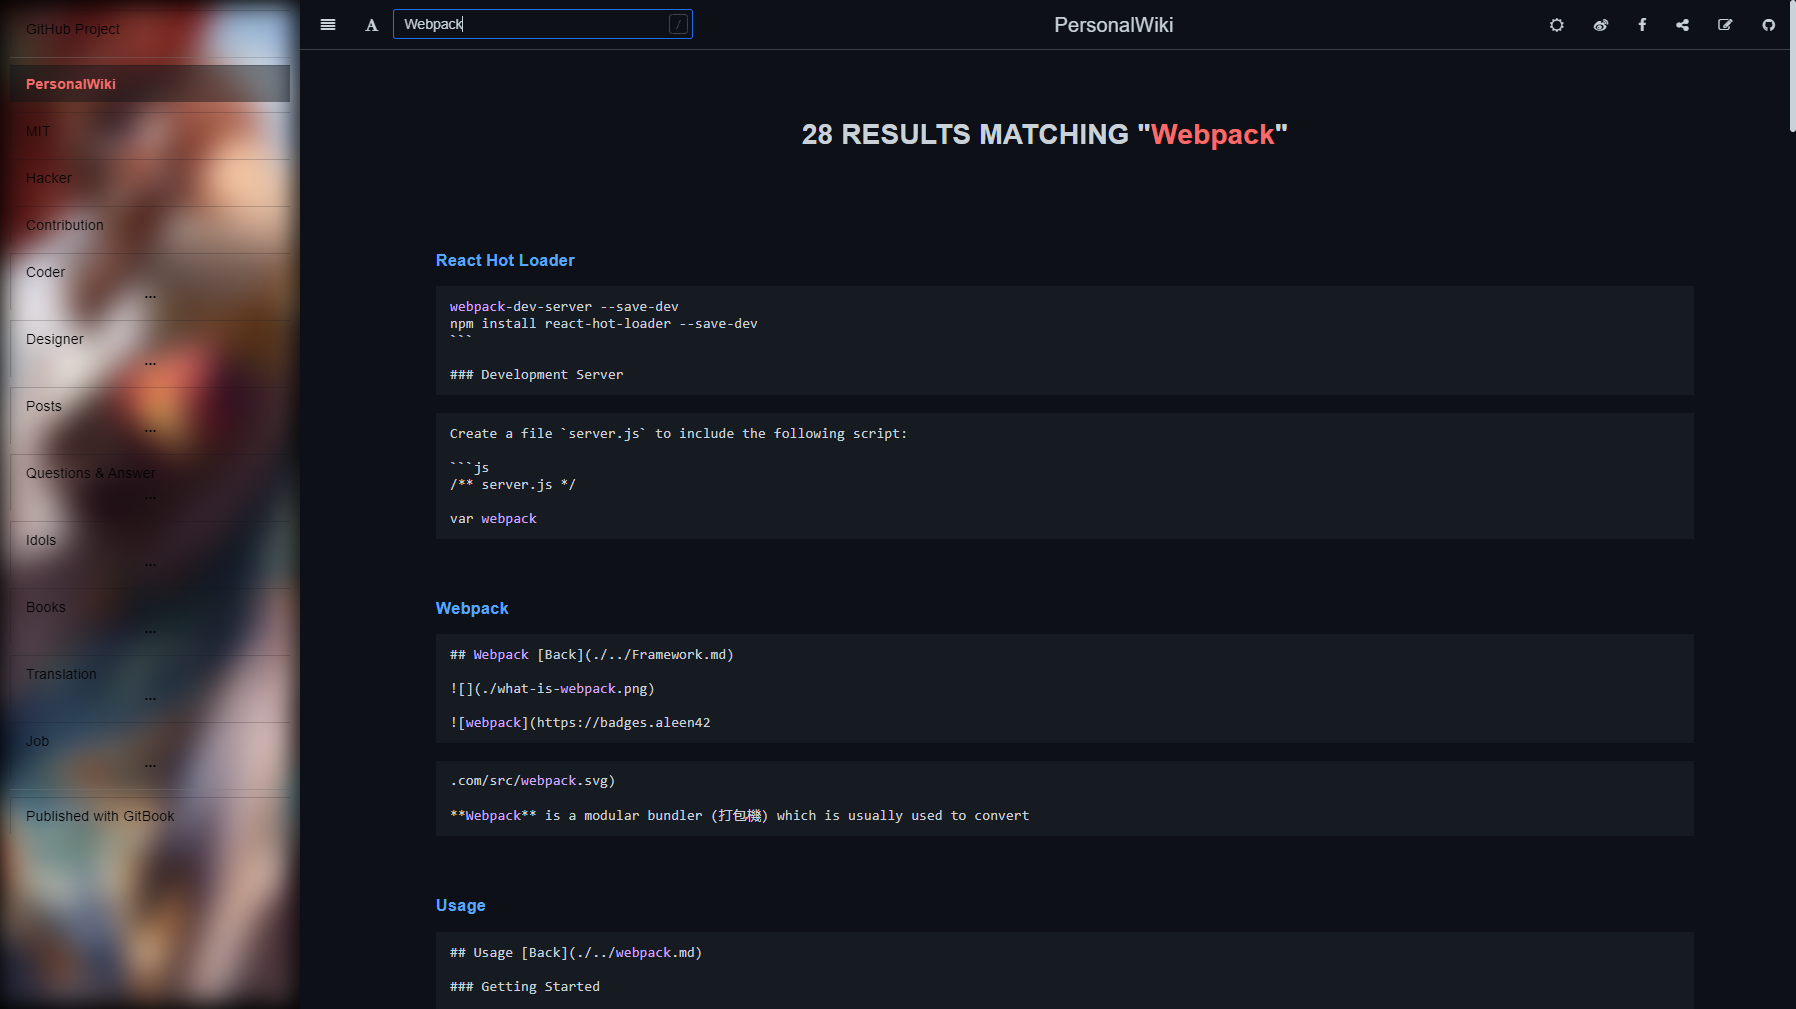Select the Coder chapter in sidebar
The width and height of the screenshot is (1796, 1009).
point(46,272)
